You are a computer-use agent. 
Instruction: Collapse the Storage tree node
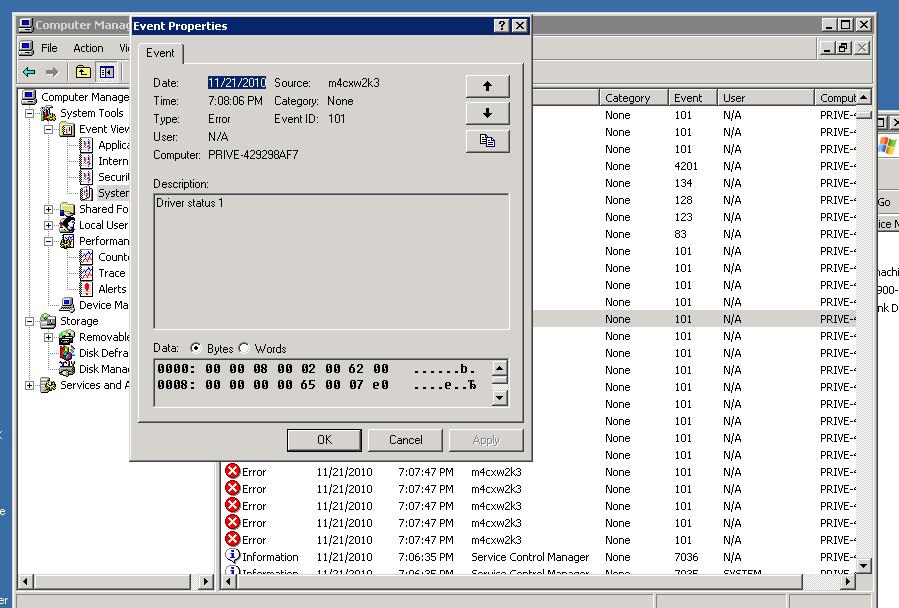30,322
